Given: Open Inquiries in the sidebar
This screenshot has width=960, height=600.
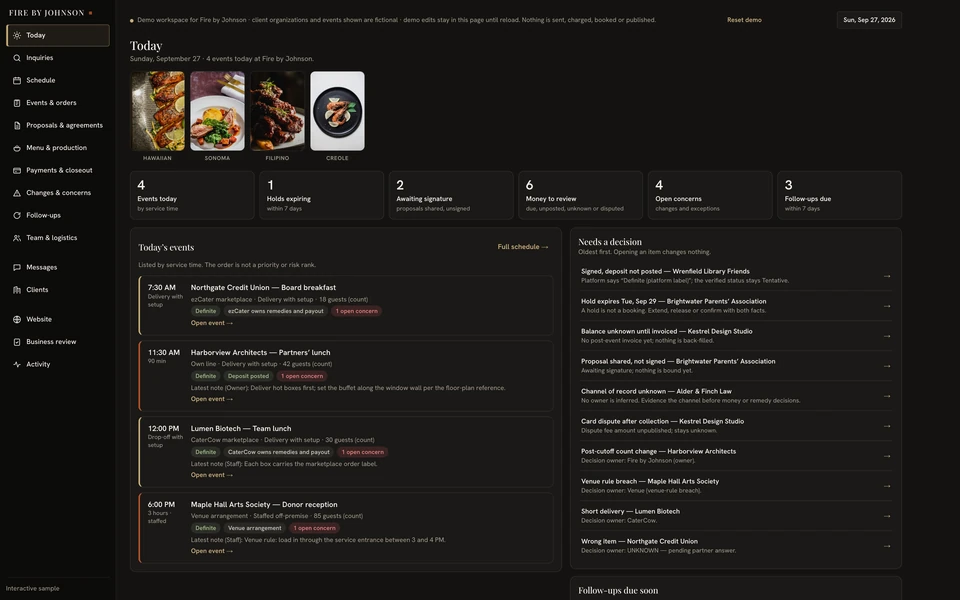Looking at the screenshot, I should click(x=58, y=58).
